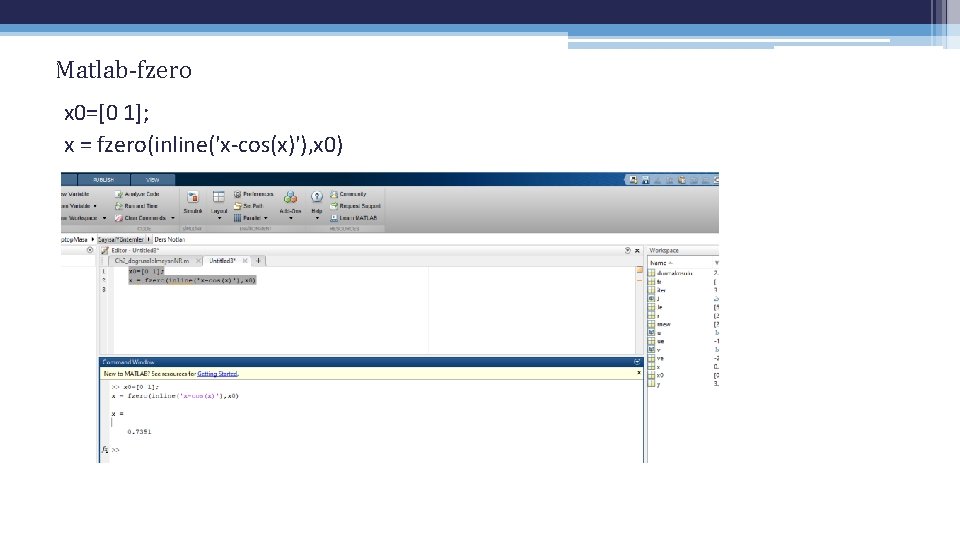Click Learn MATLAB in Resources
960x540 pixels.
354,218
